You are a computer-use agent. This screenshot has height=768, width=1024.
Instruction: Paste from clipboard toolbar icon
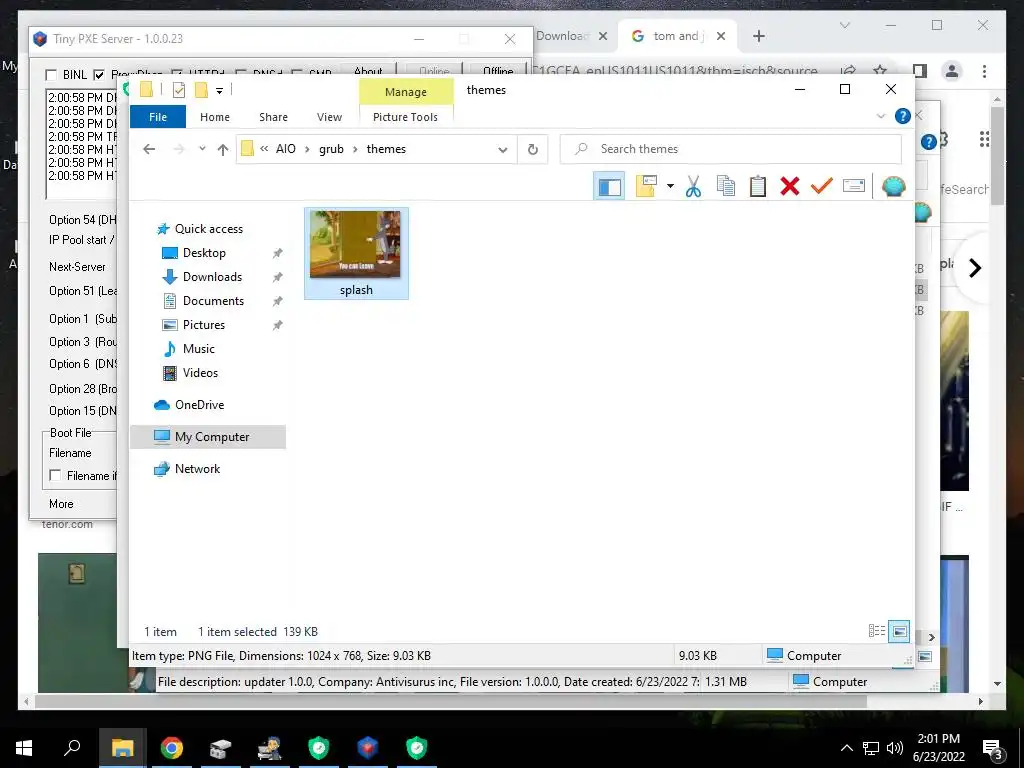click(758, 186)
